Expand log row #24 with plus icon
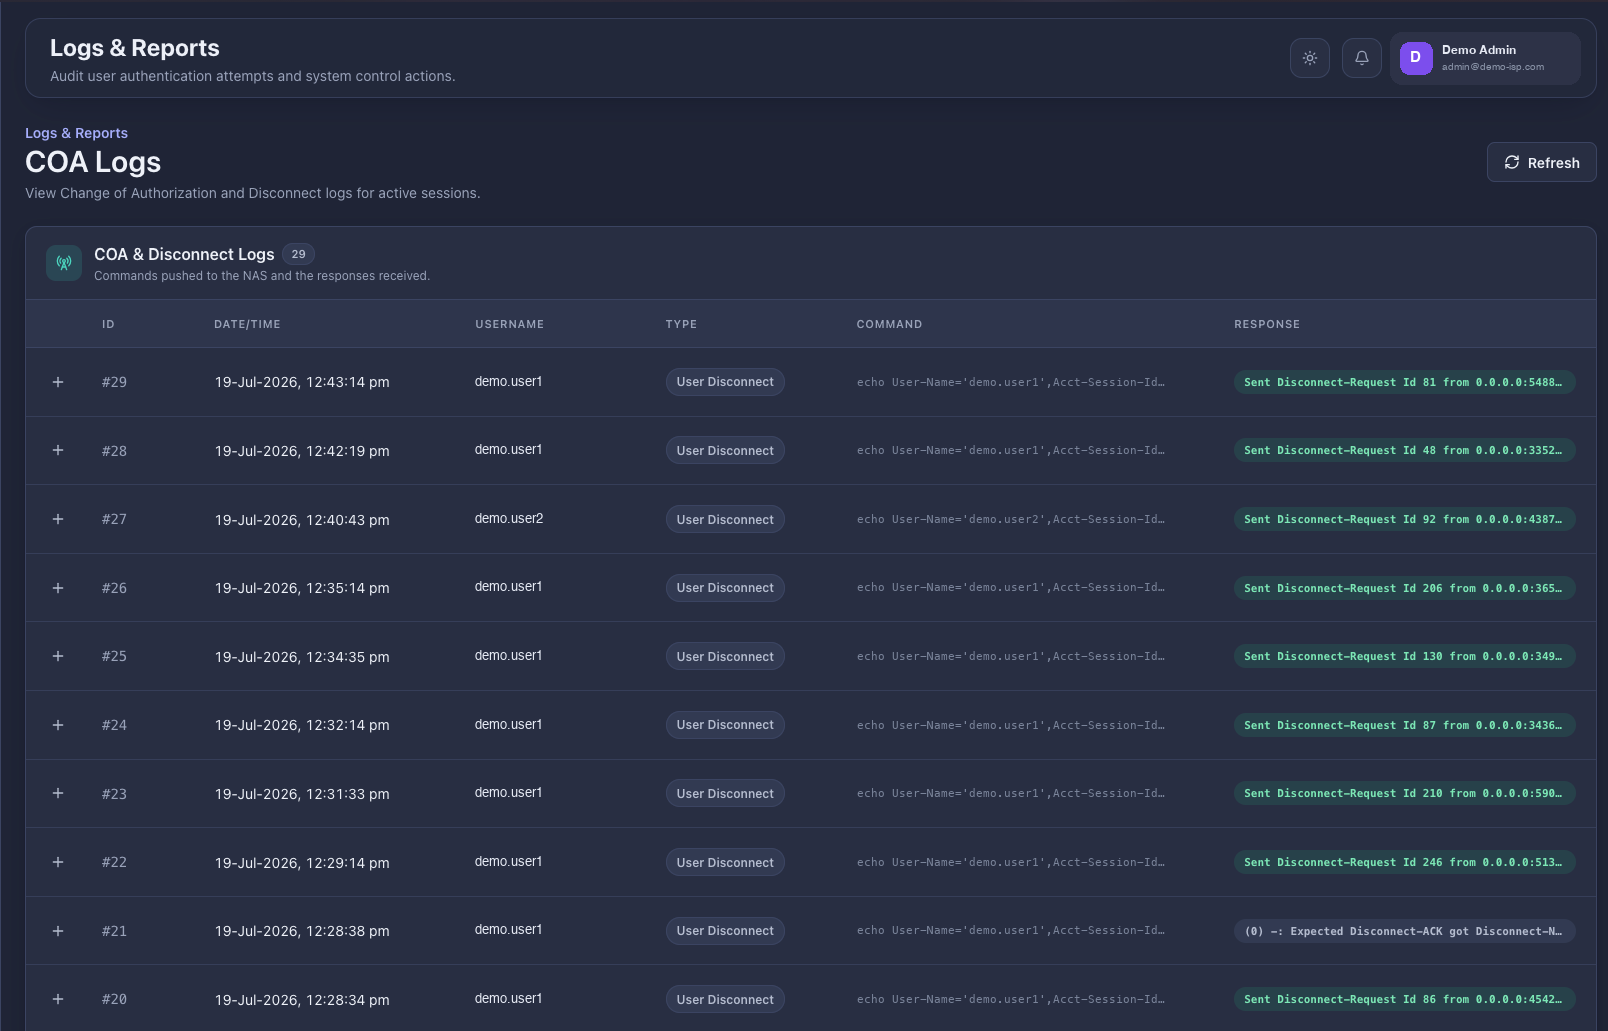The height and width of the screenshot is (1031, 1608). click(x=58, y=725)
